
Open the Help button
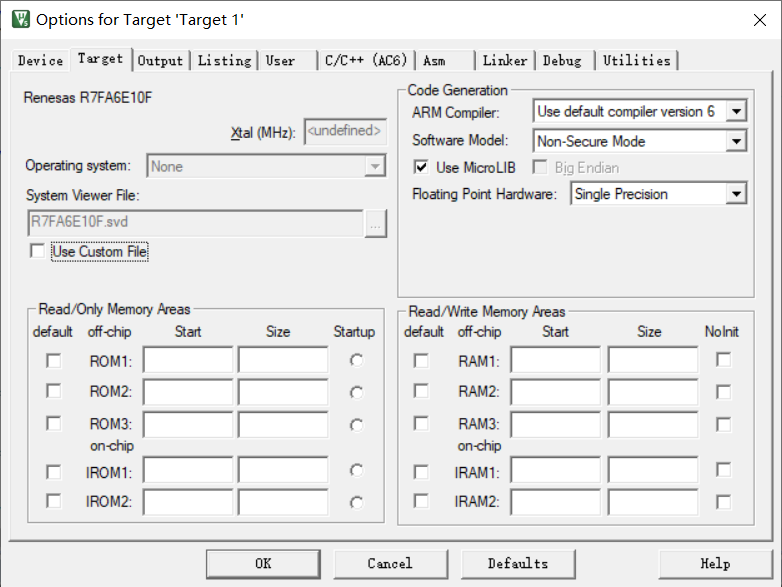pyautogui.click(x=715, y=564)
